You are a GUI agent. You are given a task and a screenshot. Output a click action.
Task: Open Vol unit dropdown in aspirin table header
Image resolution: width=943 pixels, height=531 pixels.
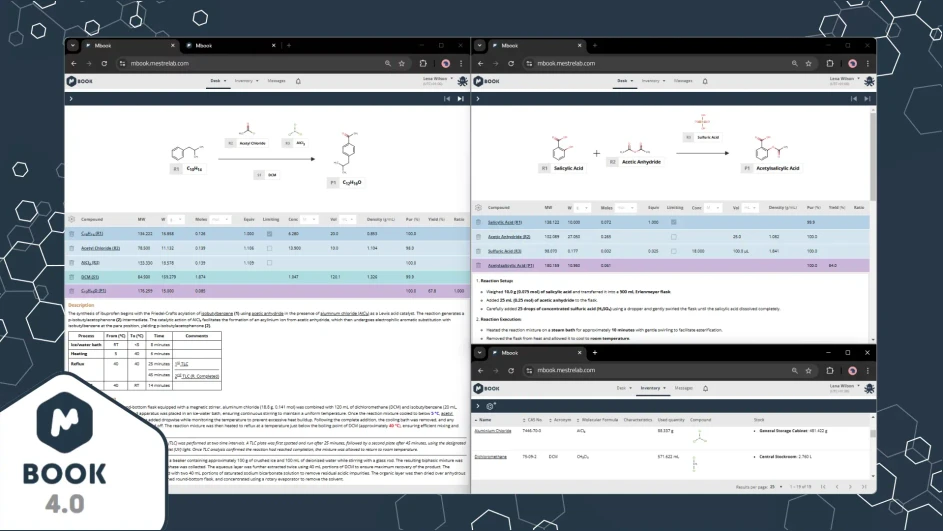[749, 207]
